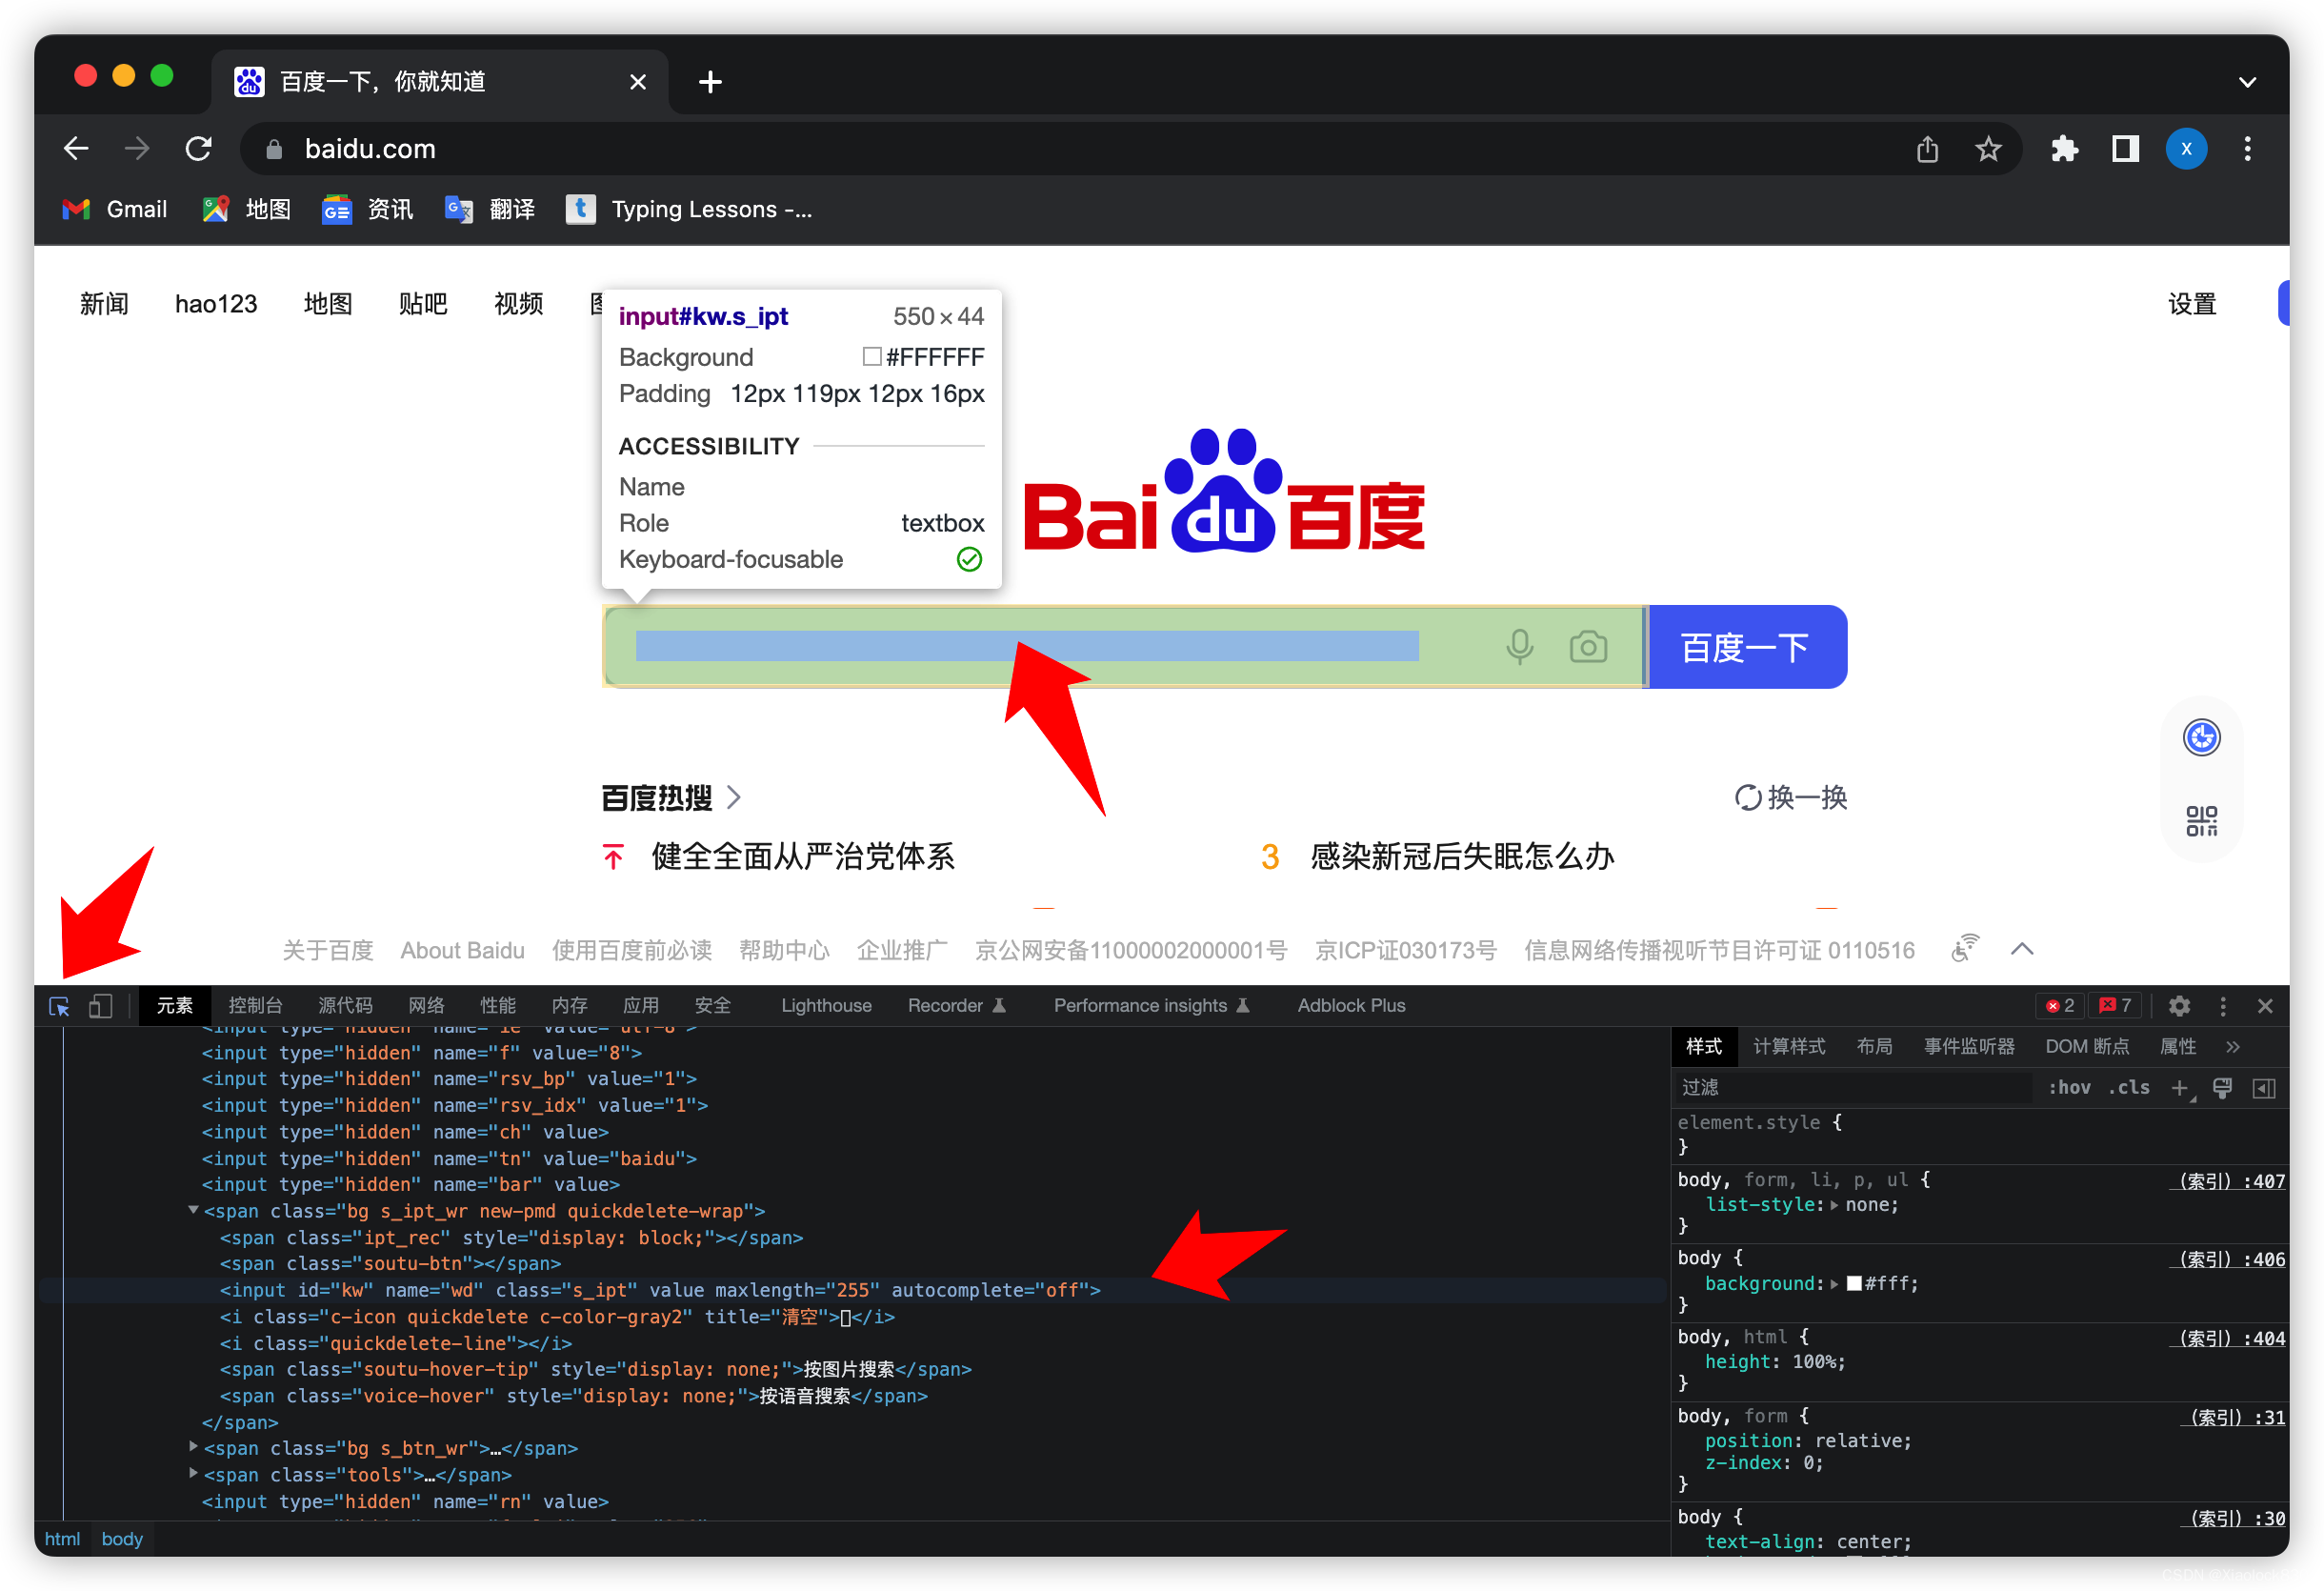The height and width of the screenshot is (1591, 2324).
Task: Click the accessibility icon in page footer
Action: [x=1964, y=949]
